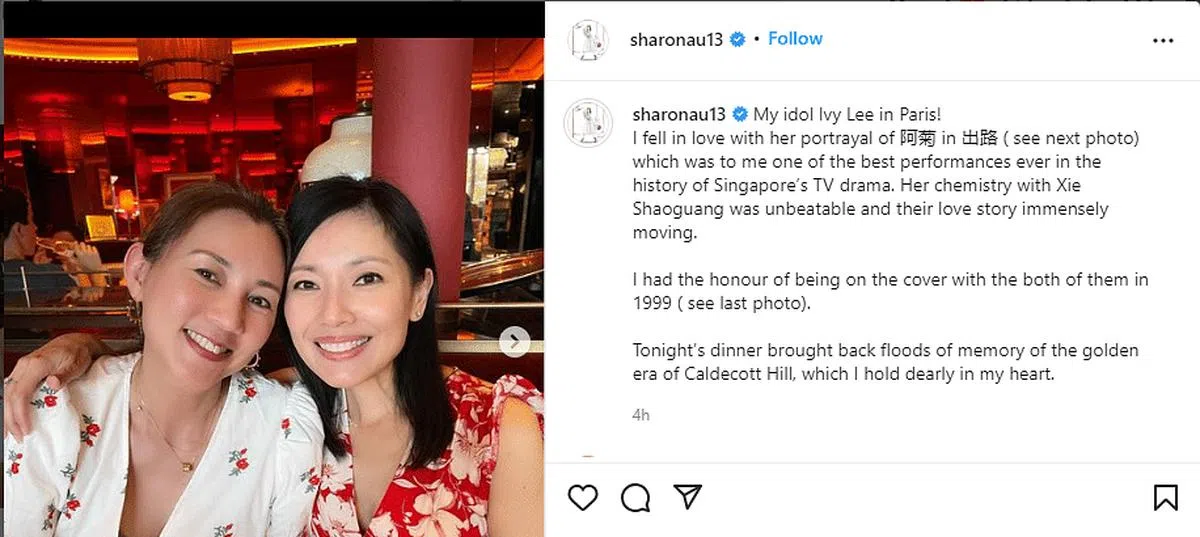This screenshot has height=537, width=1200.
Task: Click the verified badge in the post header
Action: point(738,40)
